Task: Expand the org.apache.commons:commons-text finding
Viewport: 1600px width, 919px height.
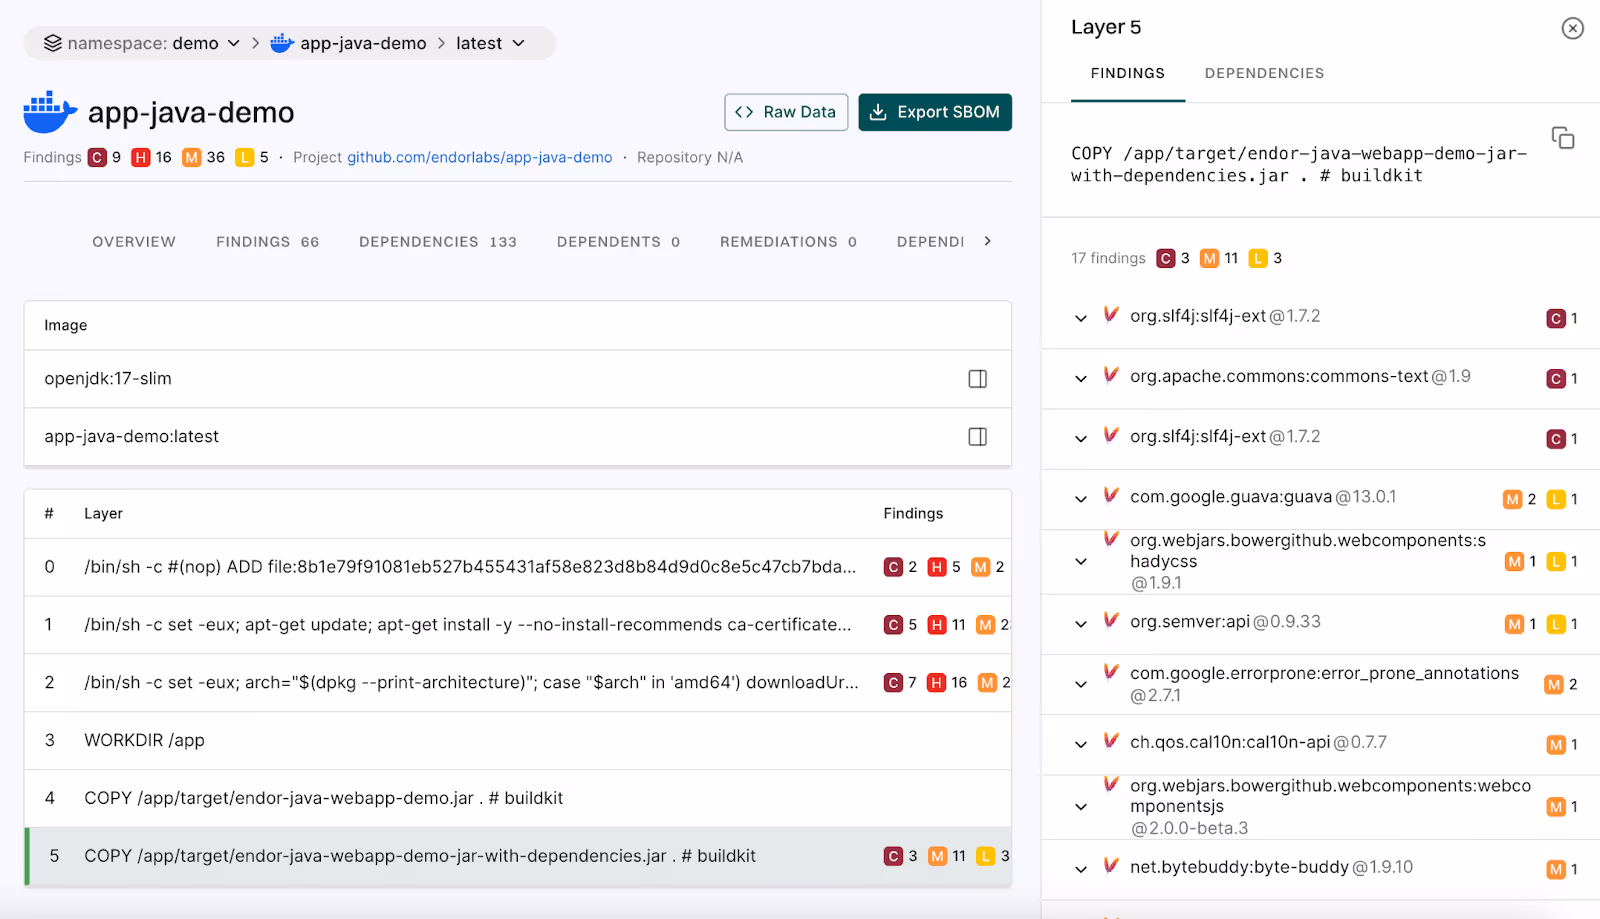Action: (x=1081, y=379)
